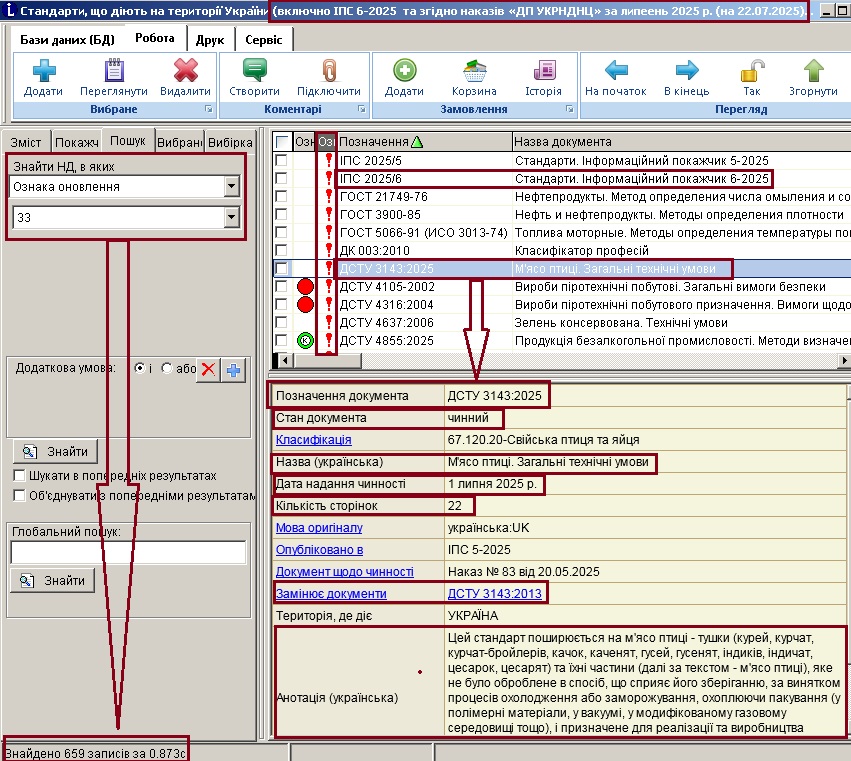The width and height of the screenshot is (851, 761).
Task: Open Переглянути notepad icon in Вибране group
Action: click(114, 71)
